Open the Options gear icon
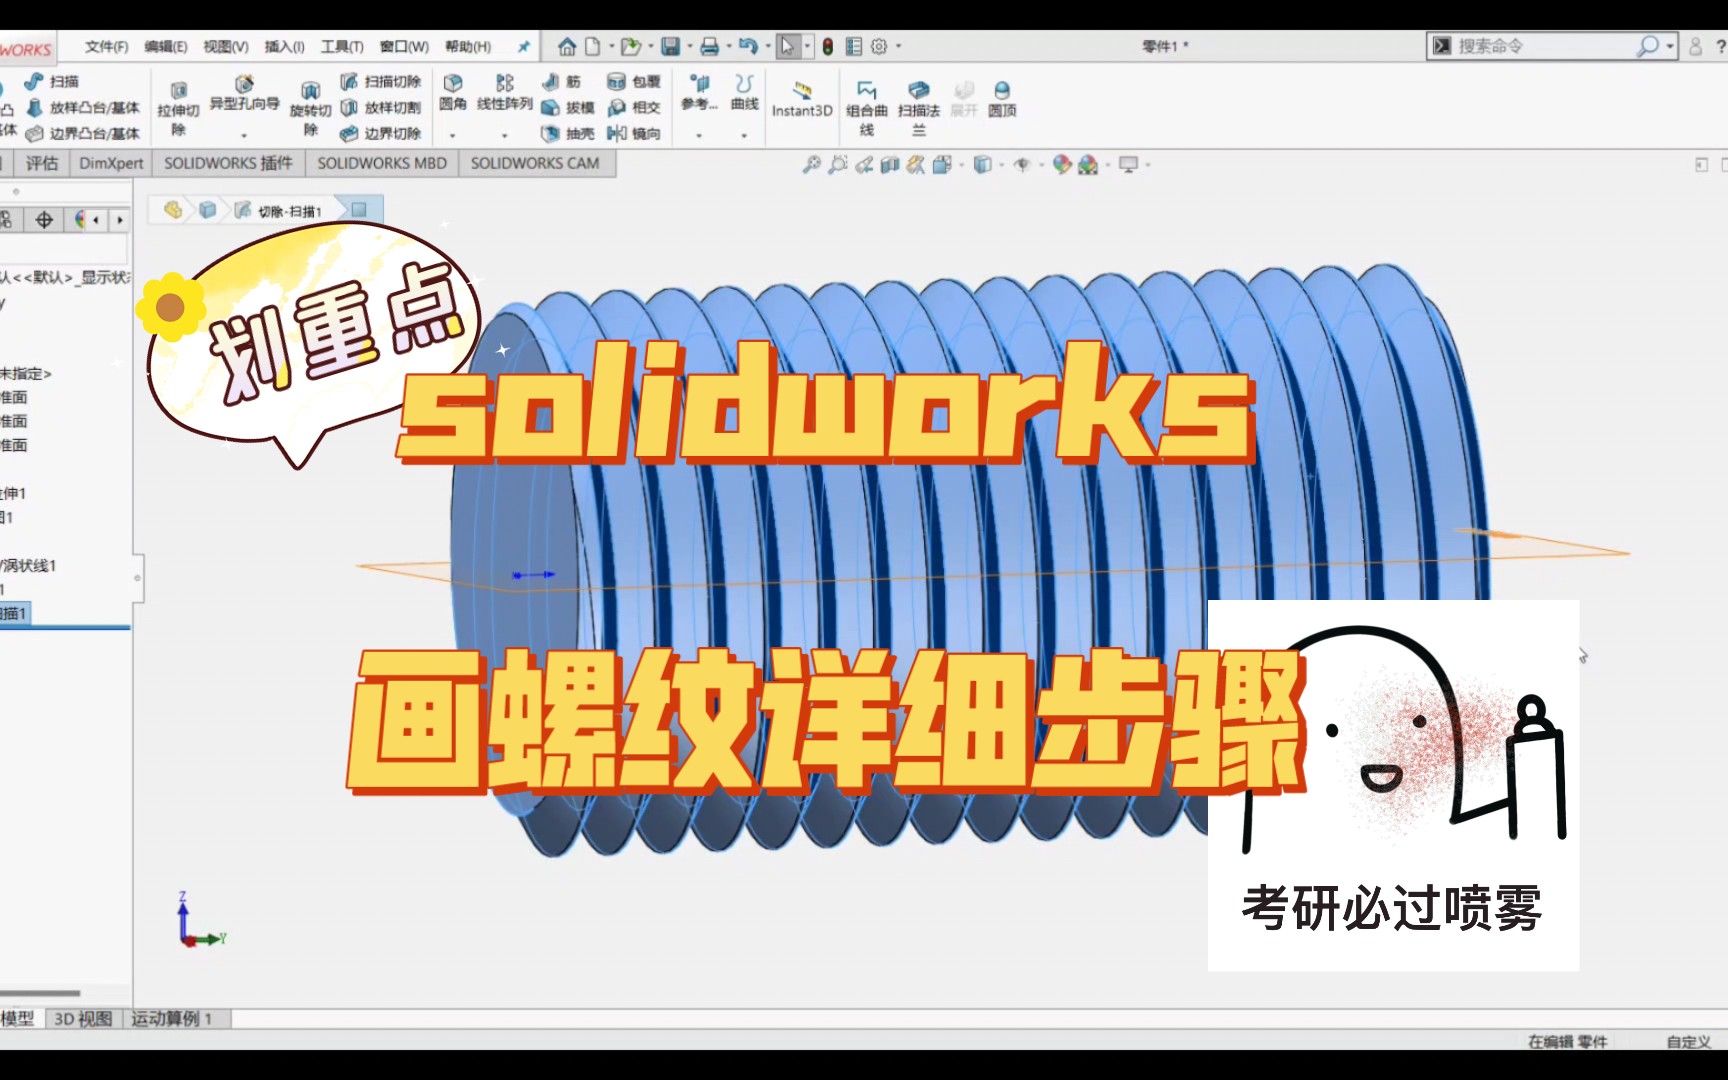 point(879,46)
